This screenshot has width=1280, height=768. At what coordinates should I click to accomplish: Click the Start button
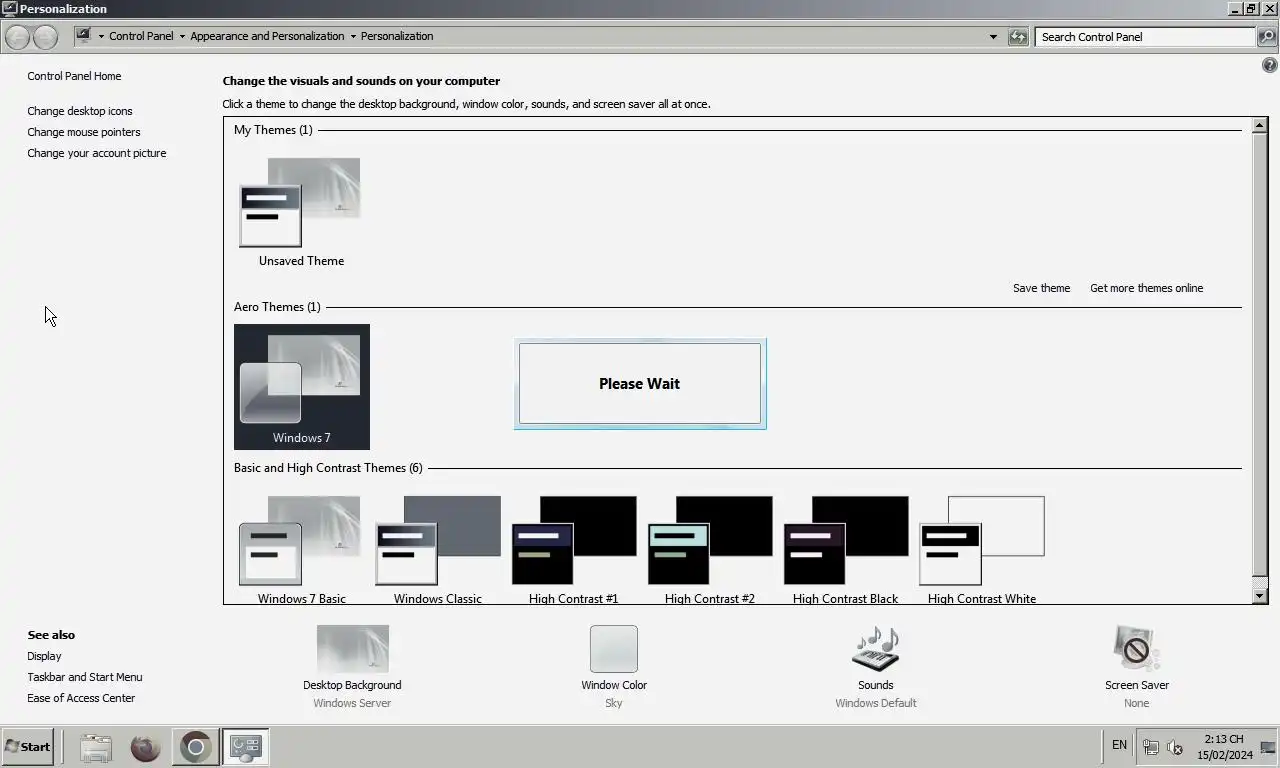pyautogui.click(x=27, y=747)
